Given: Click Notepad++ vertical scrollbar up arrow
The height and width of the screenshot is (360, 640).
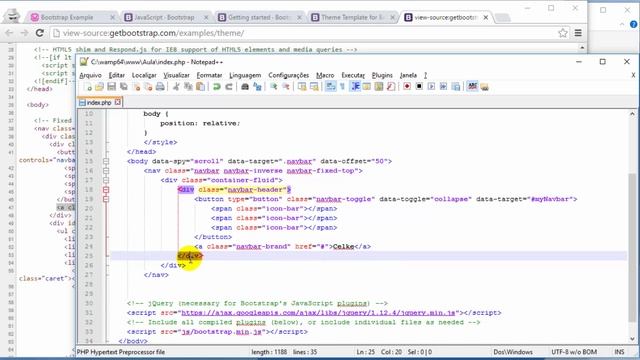Looking at the screenshot, I should pyautogui.click(x=632, y=113).
